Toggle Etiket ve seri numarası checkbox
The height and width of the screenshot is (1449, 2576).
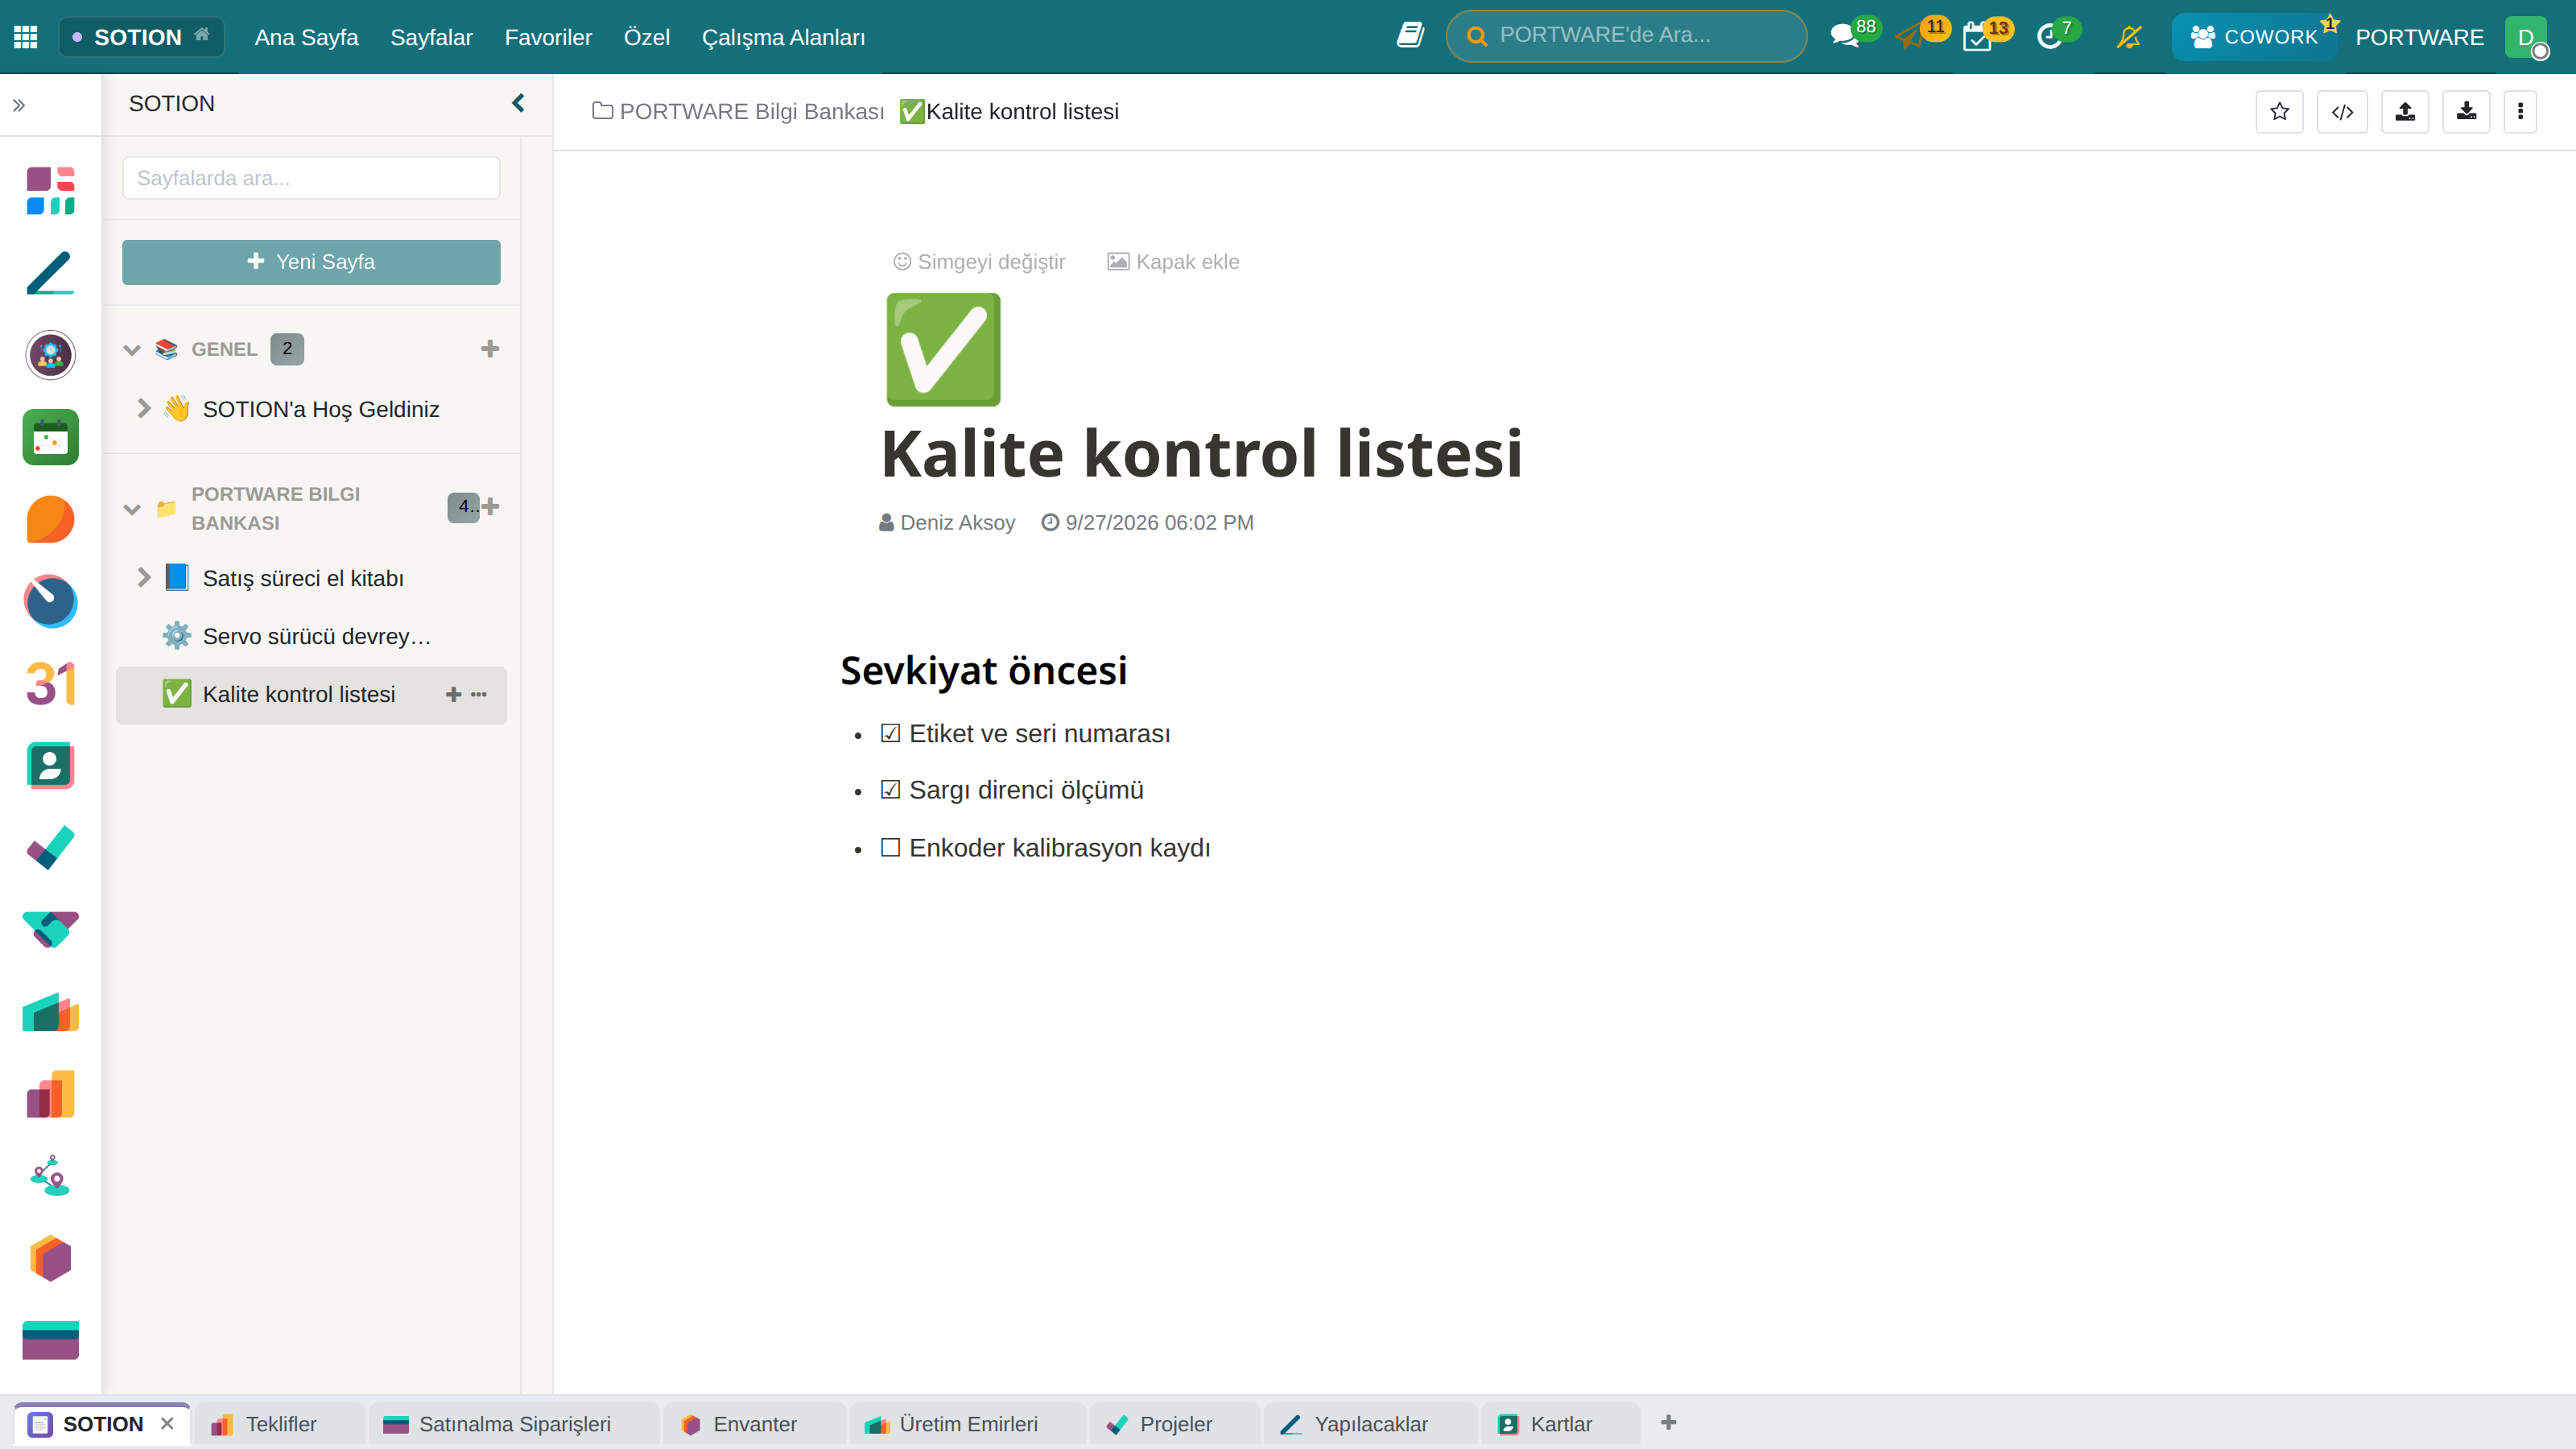(x=890, y=733)
